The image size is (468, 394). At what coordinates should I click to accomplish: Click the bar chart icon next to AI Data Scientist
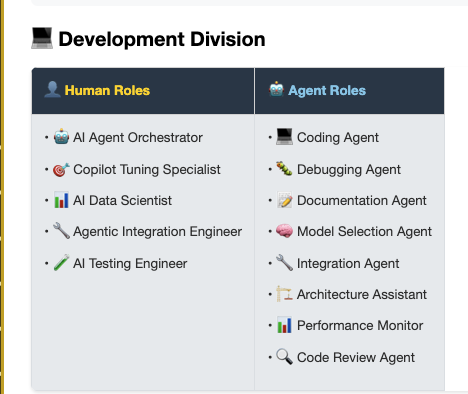[x=61, y=200]
